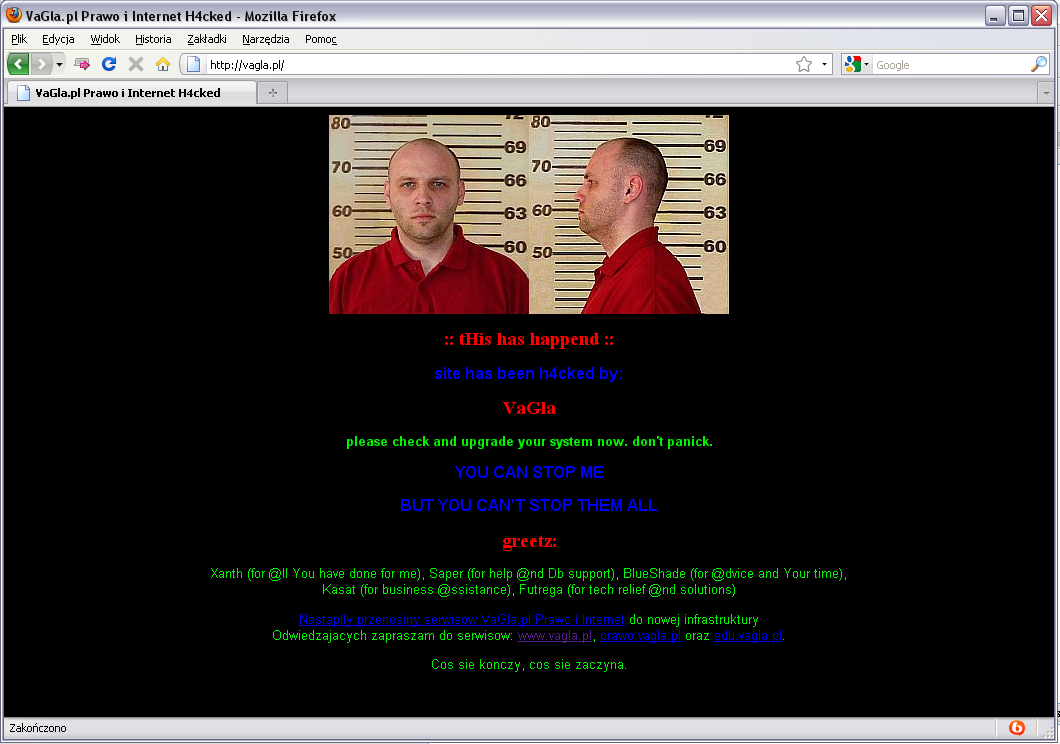This screenshot has height=744, width=1060.
Task: Open a new tab with the plus button
Action: coord(271,93)
